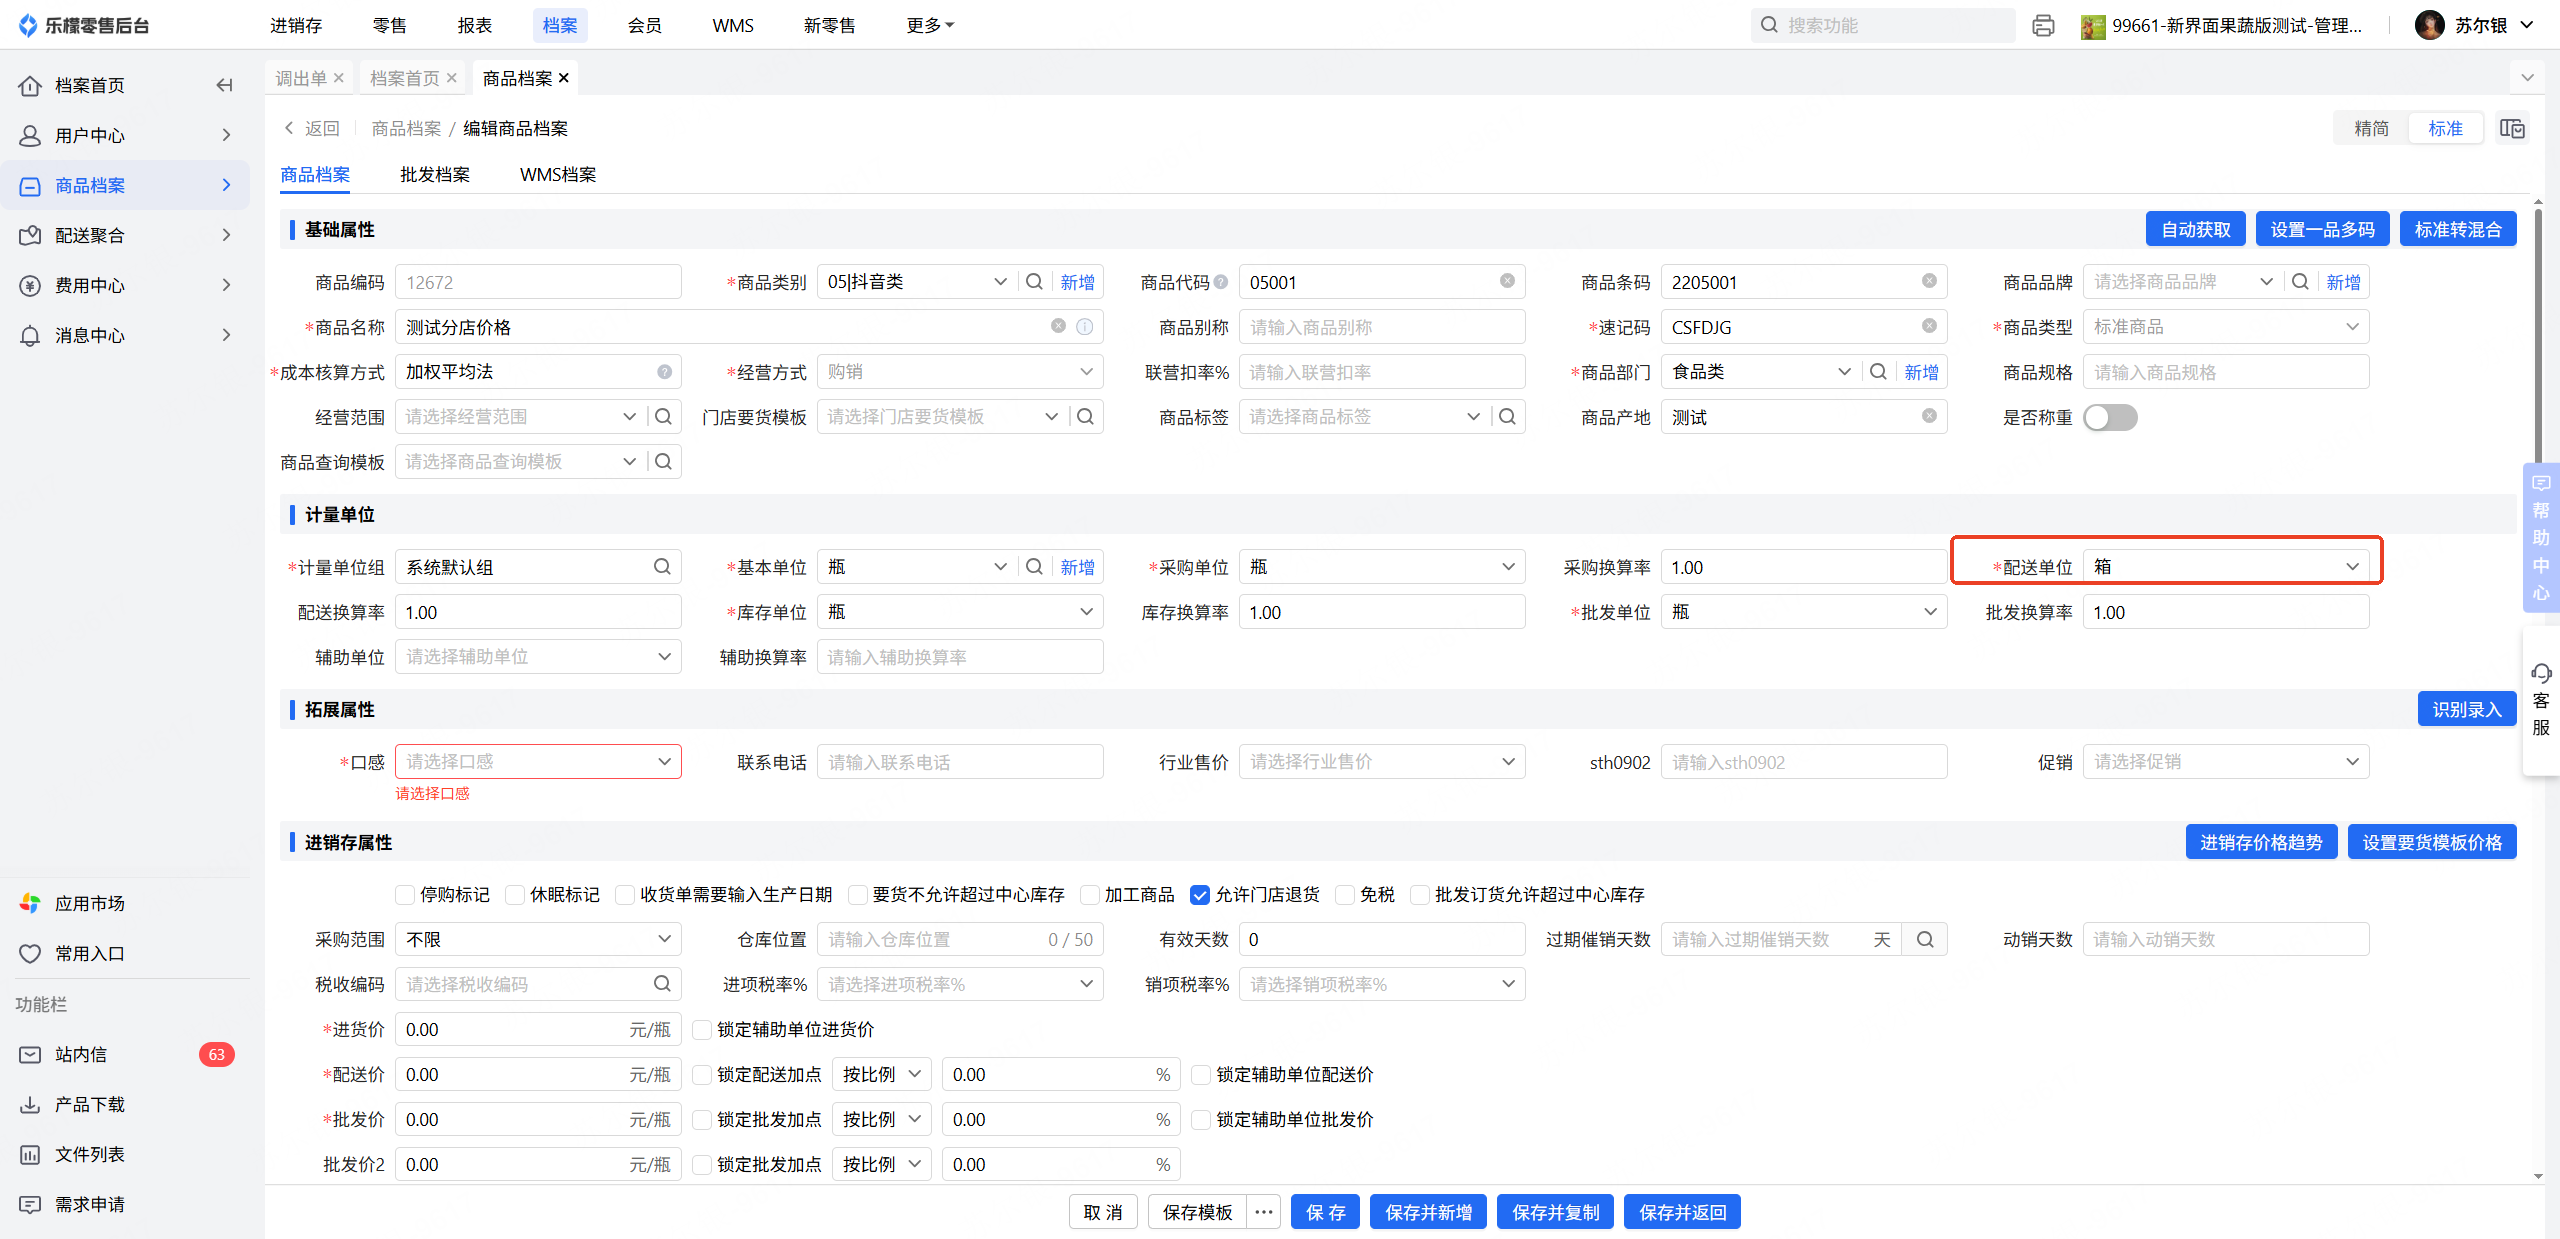Click the 自动获取 button

click(x=2195, y=229)
